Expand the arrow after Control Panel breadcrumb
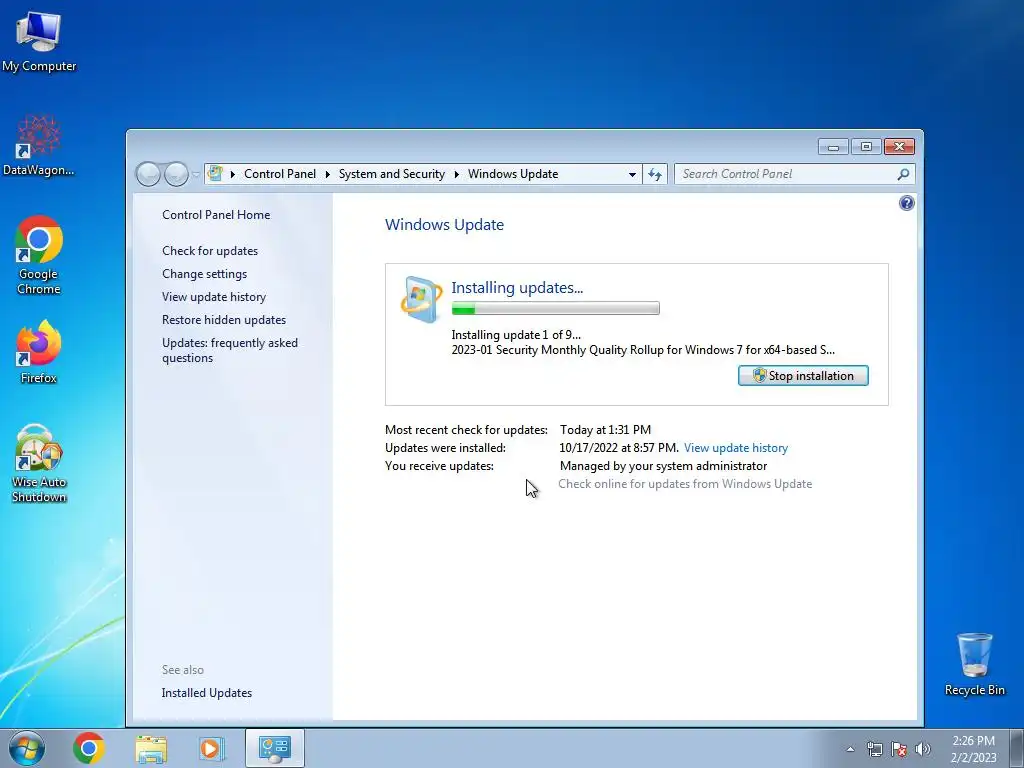Screen dimensions: 1024x768 327,174
